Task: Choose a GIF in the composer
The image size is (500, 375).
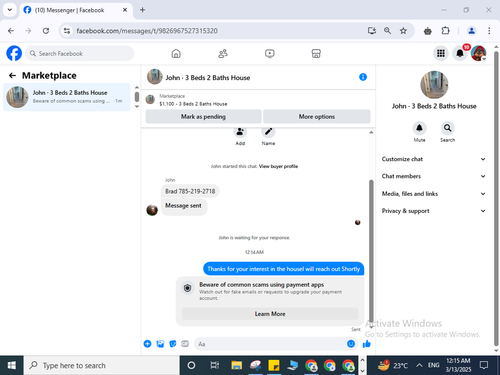Action: 185,344
